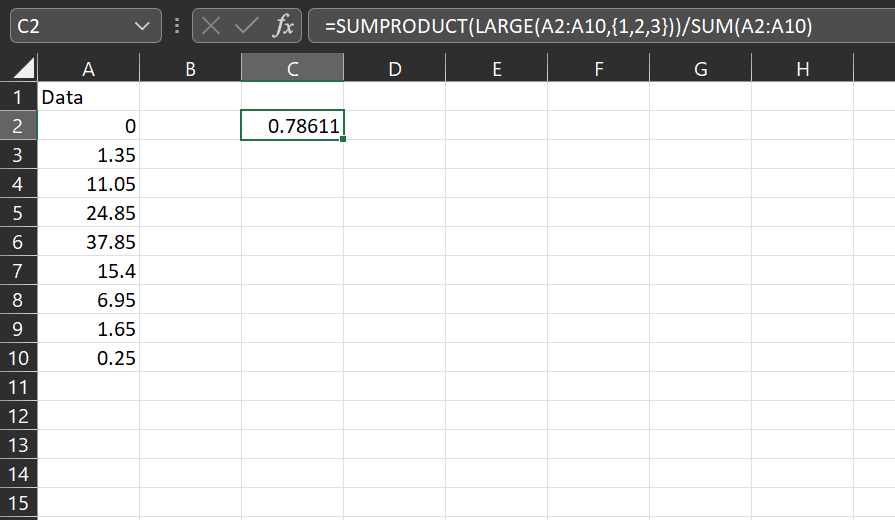
Task: Click the Select All corner triangle
Action: 24,68
